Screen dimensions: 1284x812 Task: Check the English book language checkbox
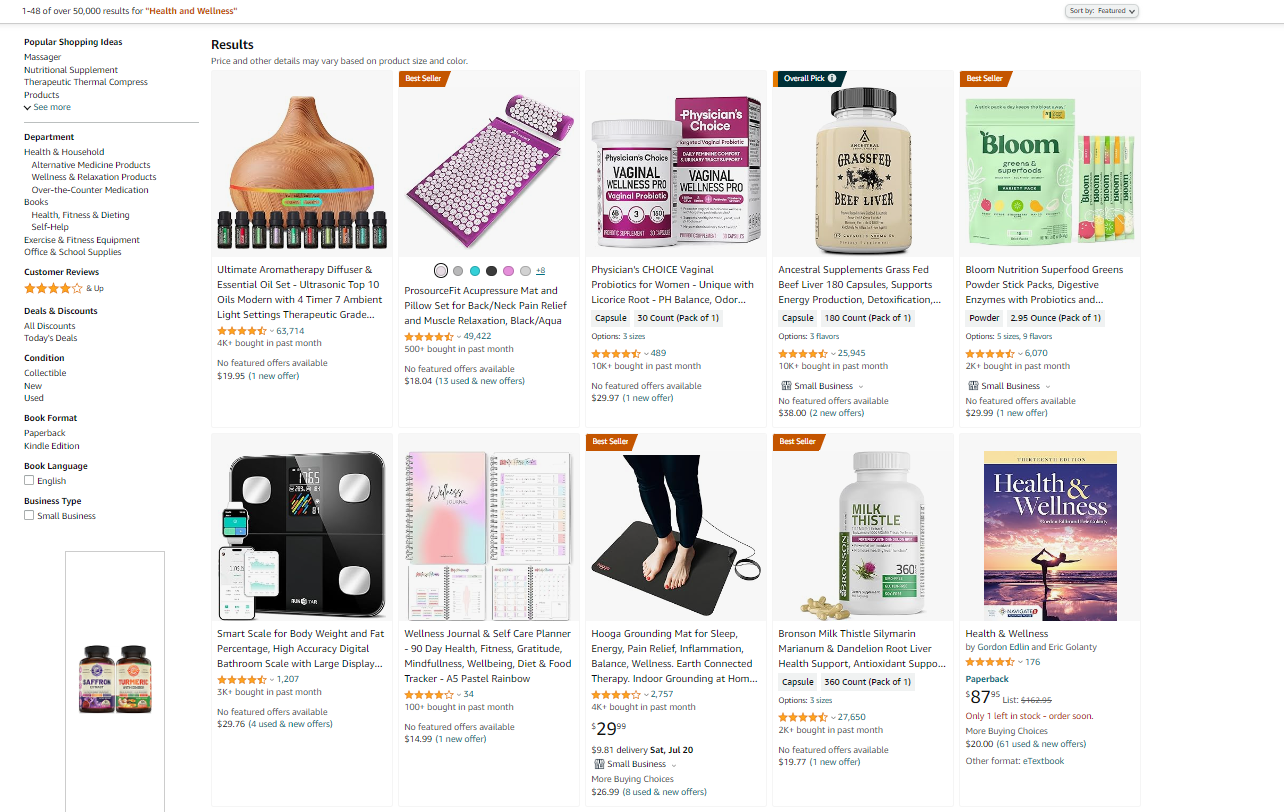[x=29, y=480]
